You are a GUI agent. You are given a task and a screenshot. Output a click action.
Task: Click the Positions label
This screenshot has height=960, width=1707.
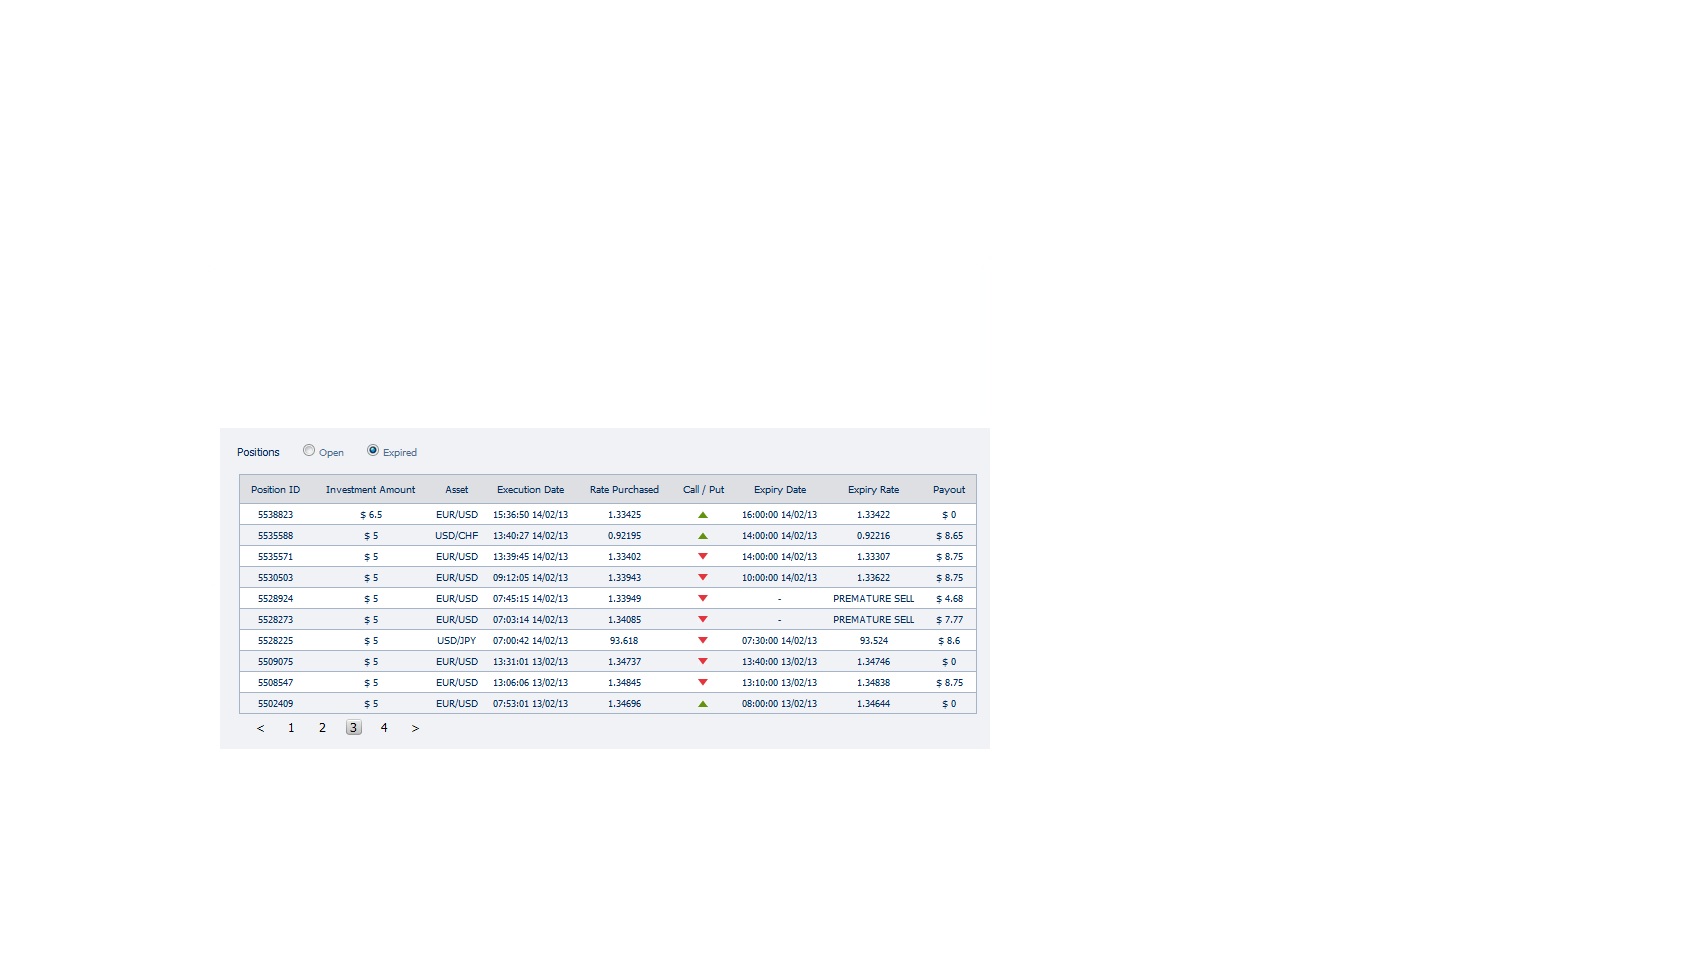258,453
